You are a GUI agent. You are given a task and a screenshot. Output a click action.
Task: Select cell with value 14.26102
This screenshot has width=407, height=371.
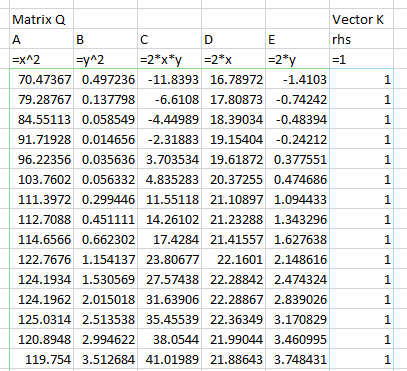click(169, 219)
